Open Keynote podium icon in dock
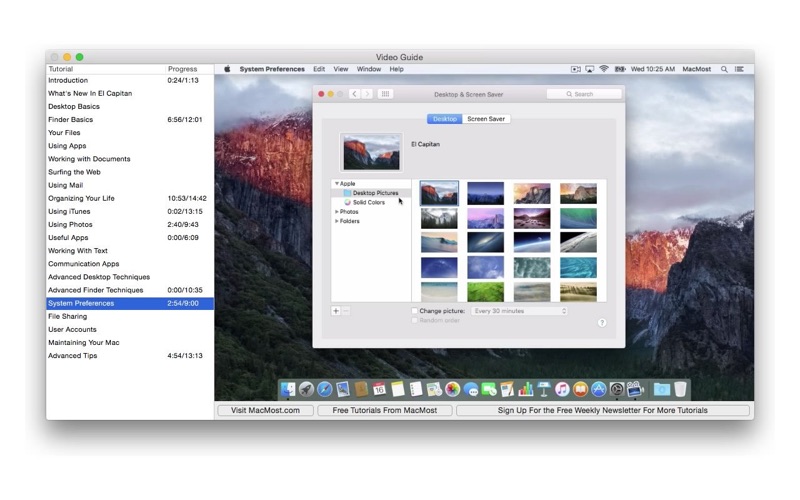This screenshot has height=500, width=800. pyautogui.click(x=544, y=389)
